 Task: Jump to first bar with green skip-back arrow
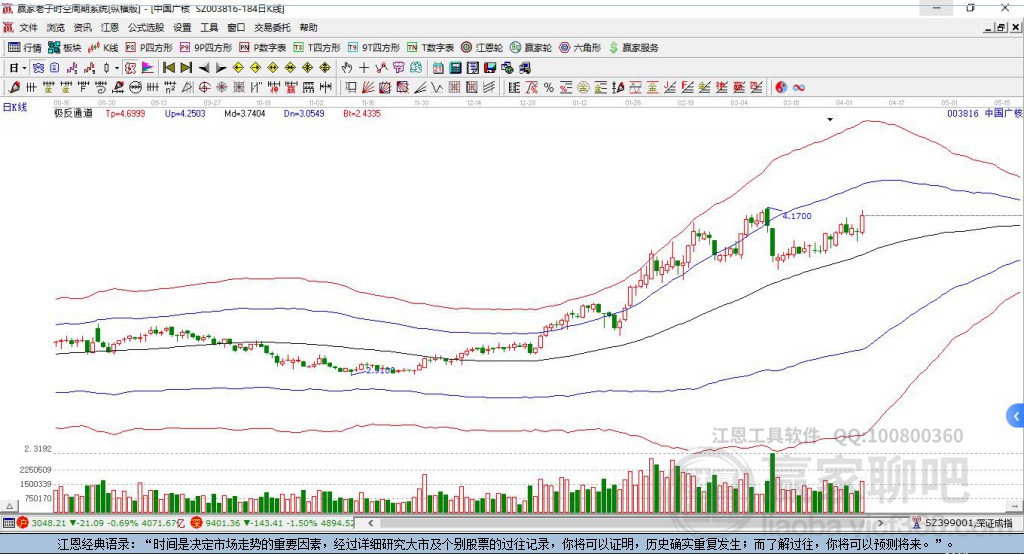pyautogui.click(x=169, y=68)
